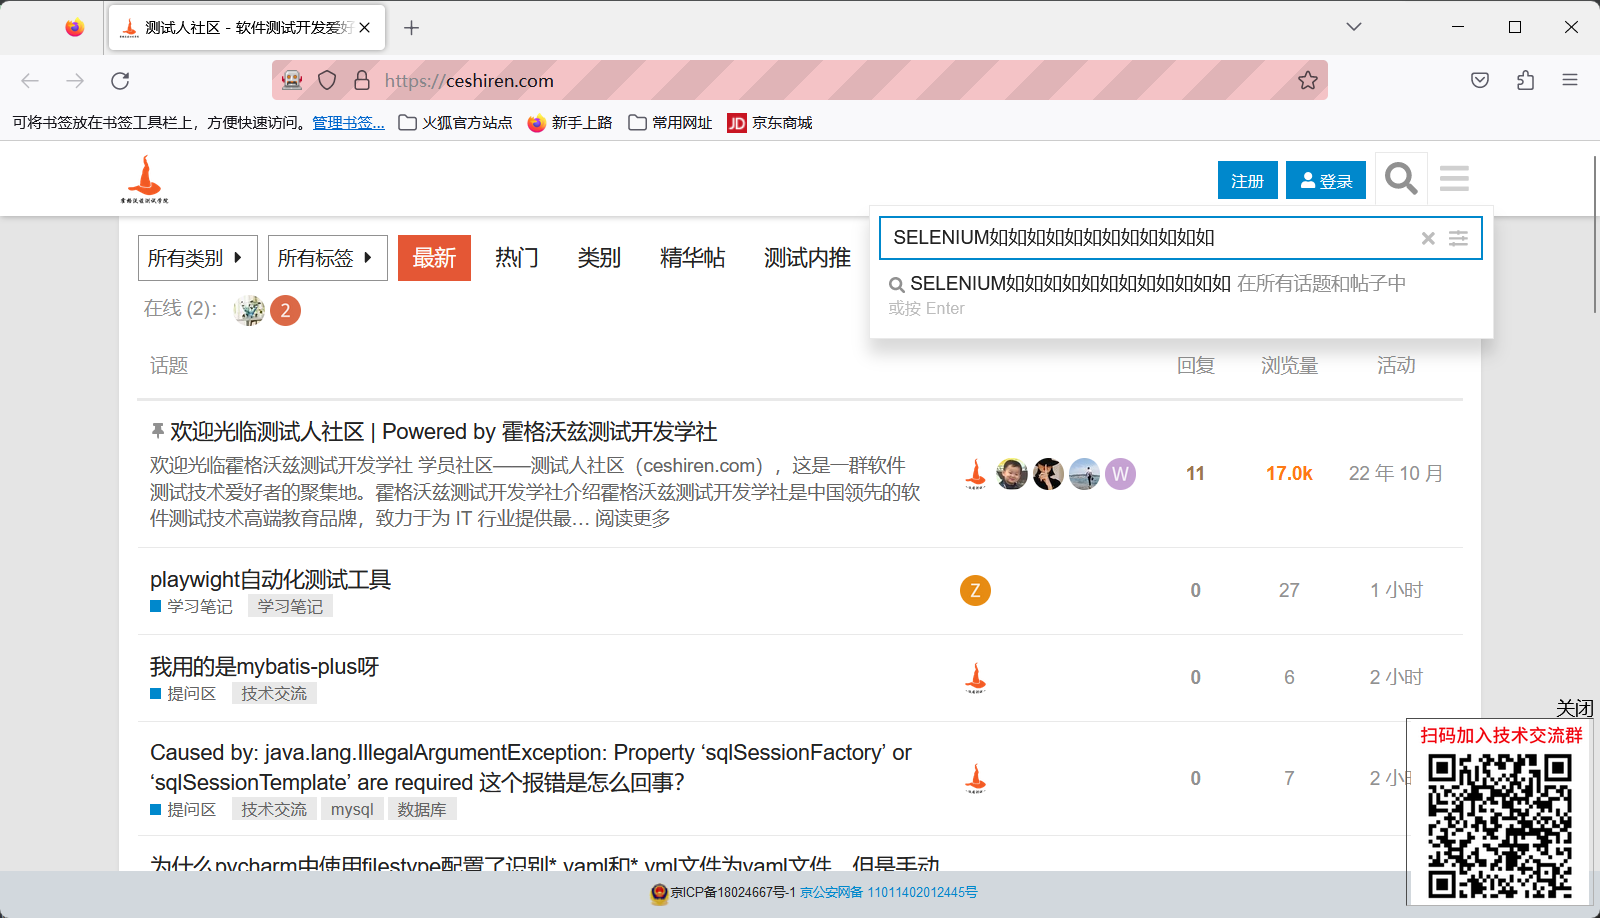Image resolution: width=1600 pixels, height=918 pixels.
Task: Click 技术交流 tag under mybatis-plus topic
Action: point(274,694)
